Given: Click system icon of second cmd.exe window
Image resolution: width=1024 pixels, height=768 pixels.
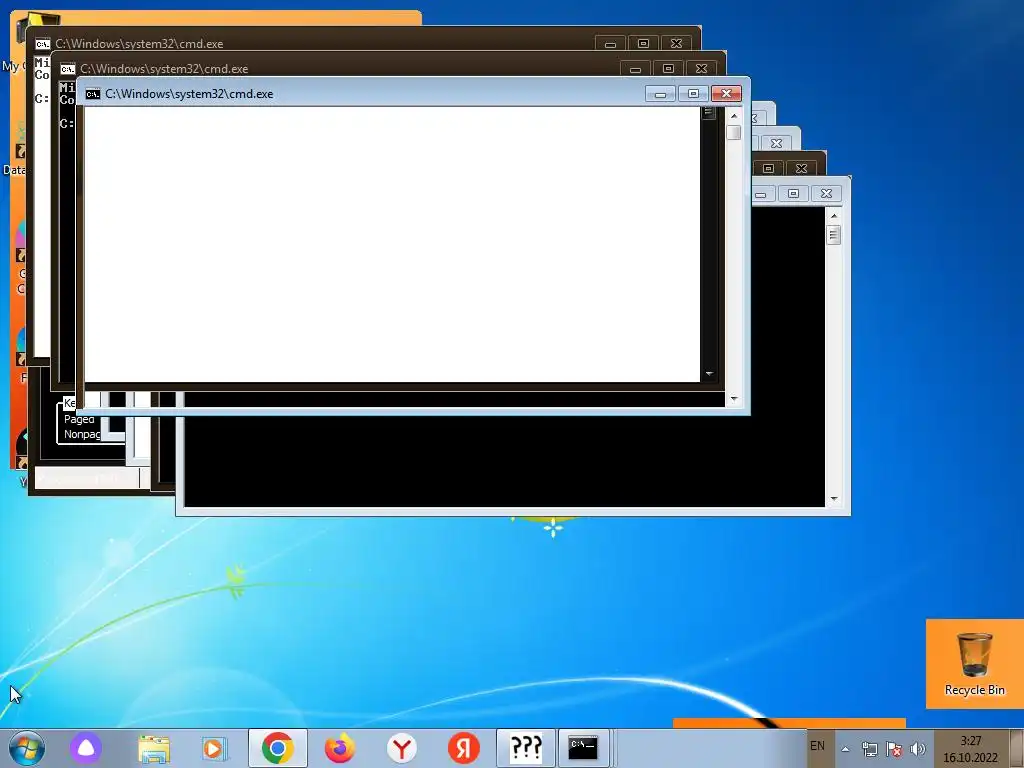Looking at the screenshot, I should tap(68, 69).
